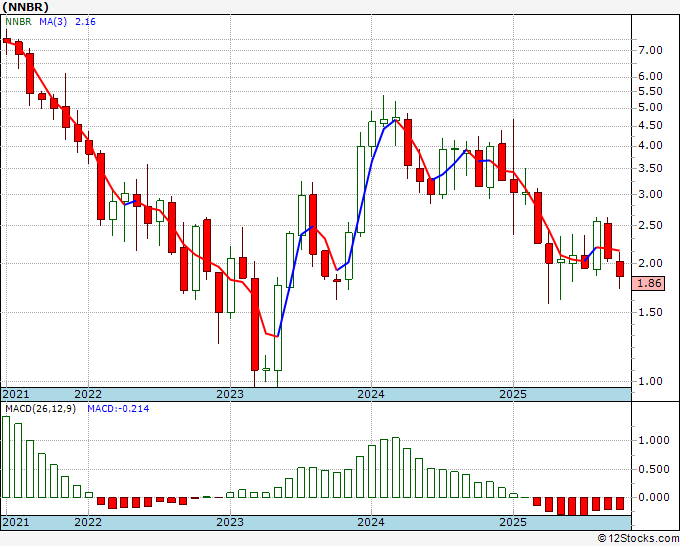680x546 pixels.
Task: Click the 0.500 MACD axis label
Action: coord(654,470)
